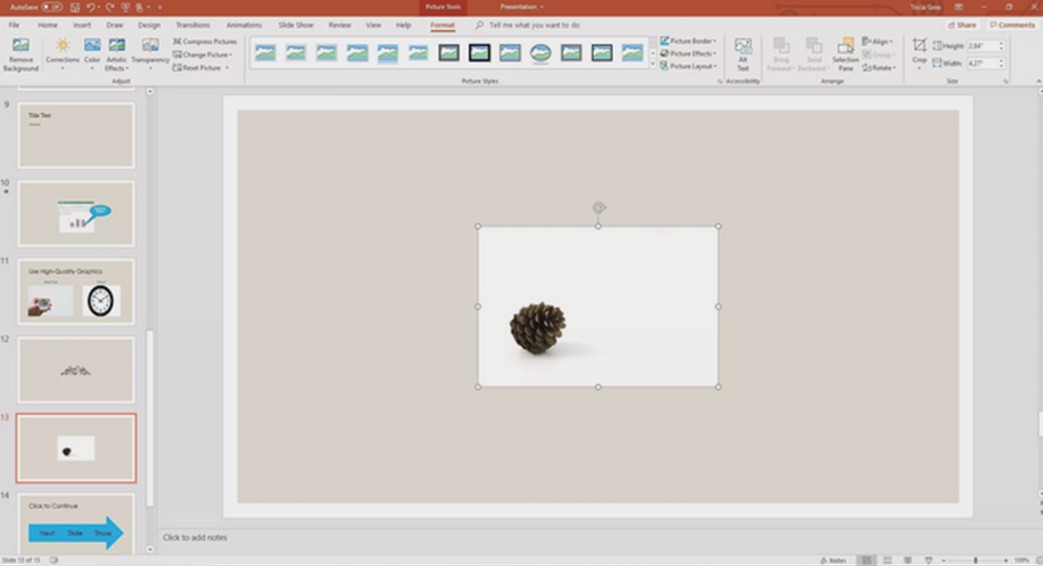The width and height of the screenshot is (1043, 566).
Task: Click the zoom slider in status bar
Action: coord(976,560)
